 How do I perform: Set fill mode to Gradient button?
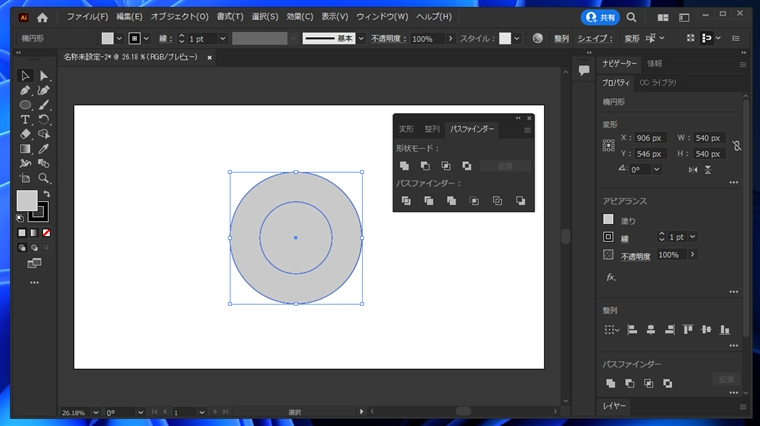click(x=34, y=233)
